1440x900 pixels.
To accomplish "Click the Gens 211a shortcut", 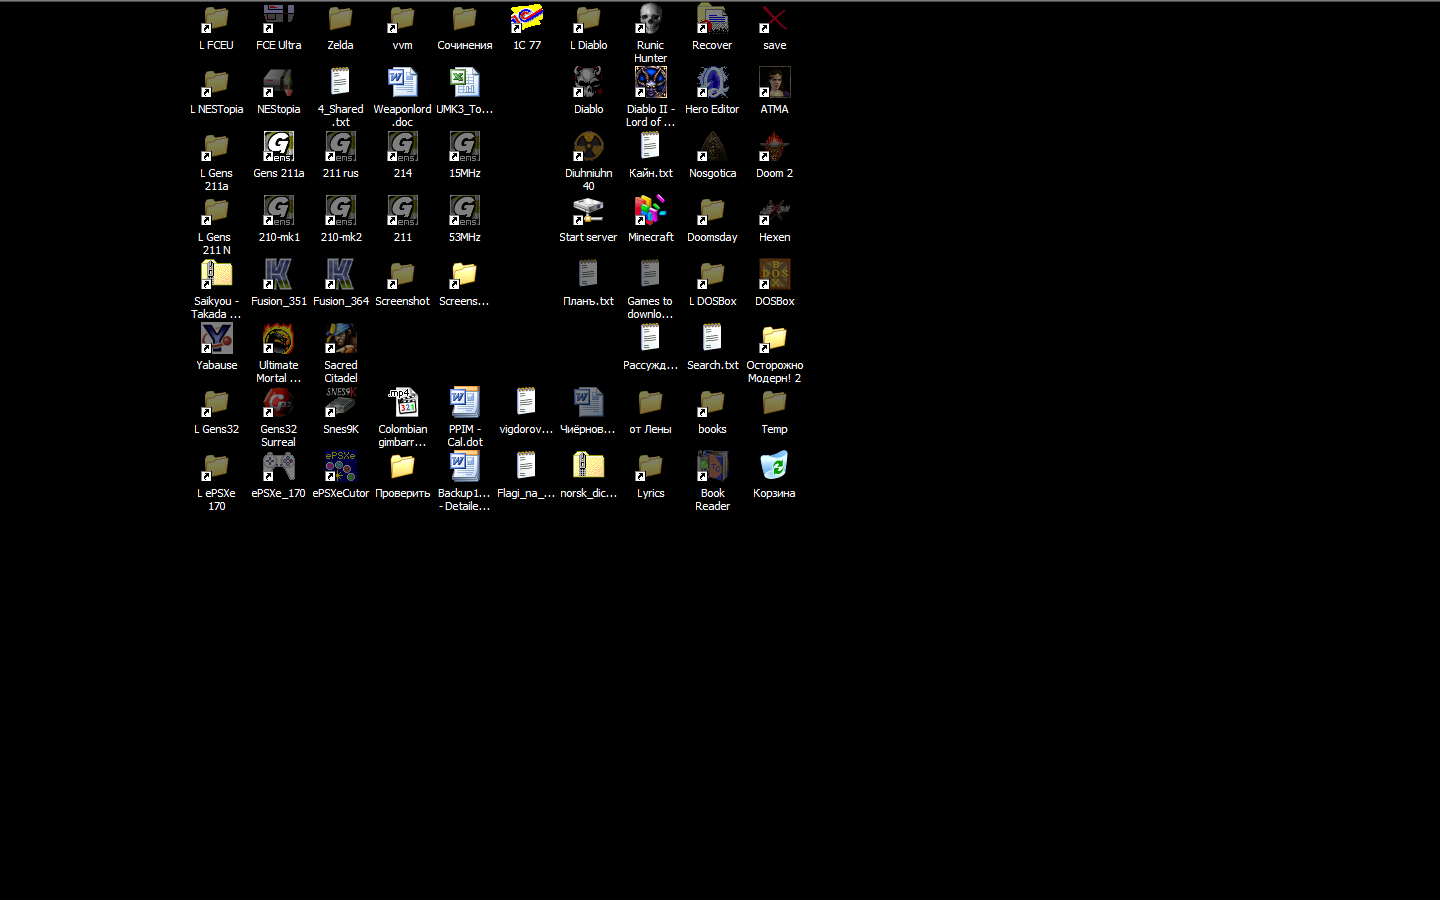I will [278, 148].
